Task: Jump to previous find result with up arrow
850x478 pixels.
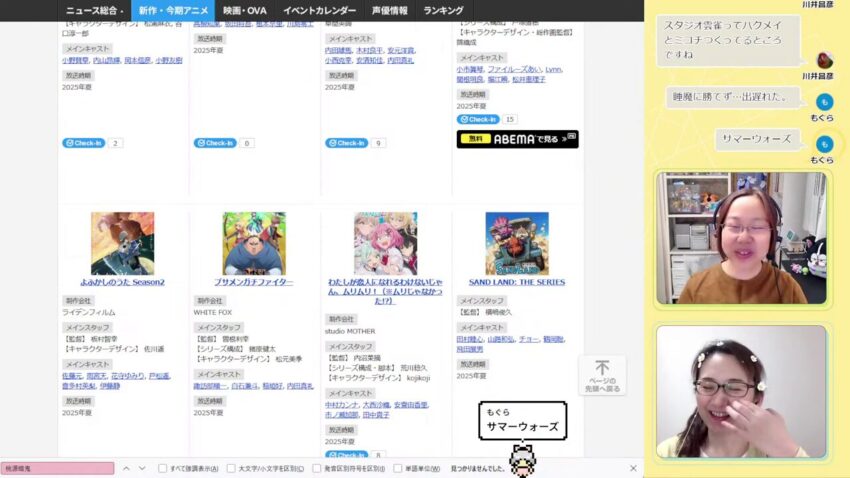Action: (x=127, y=468)
